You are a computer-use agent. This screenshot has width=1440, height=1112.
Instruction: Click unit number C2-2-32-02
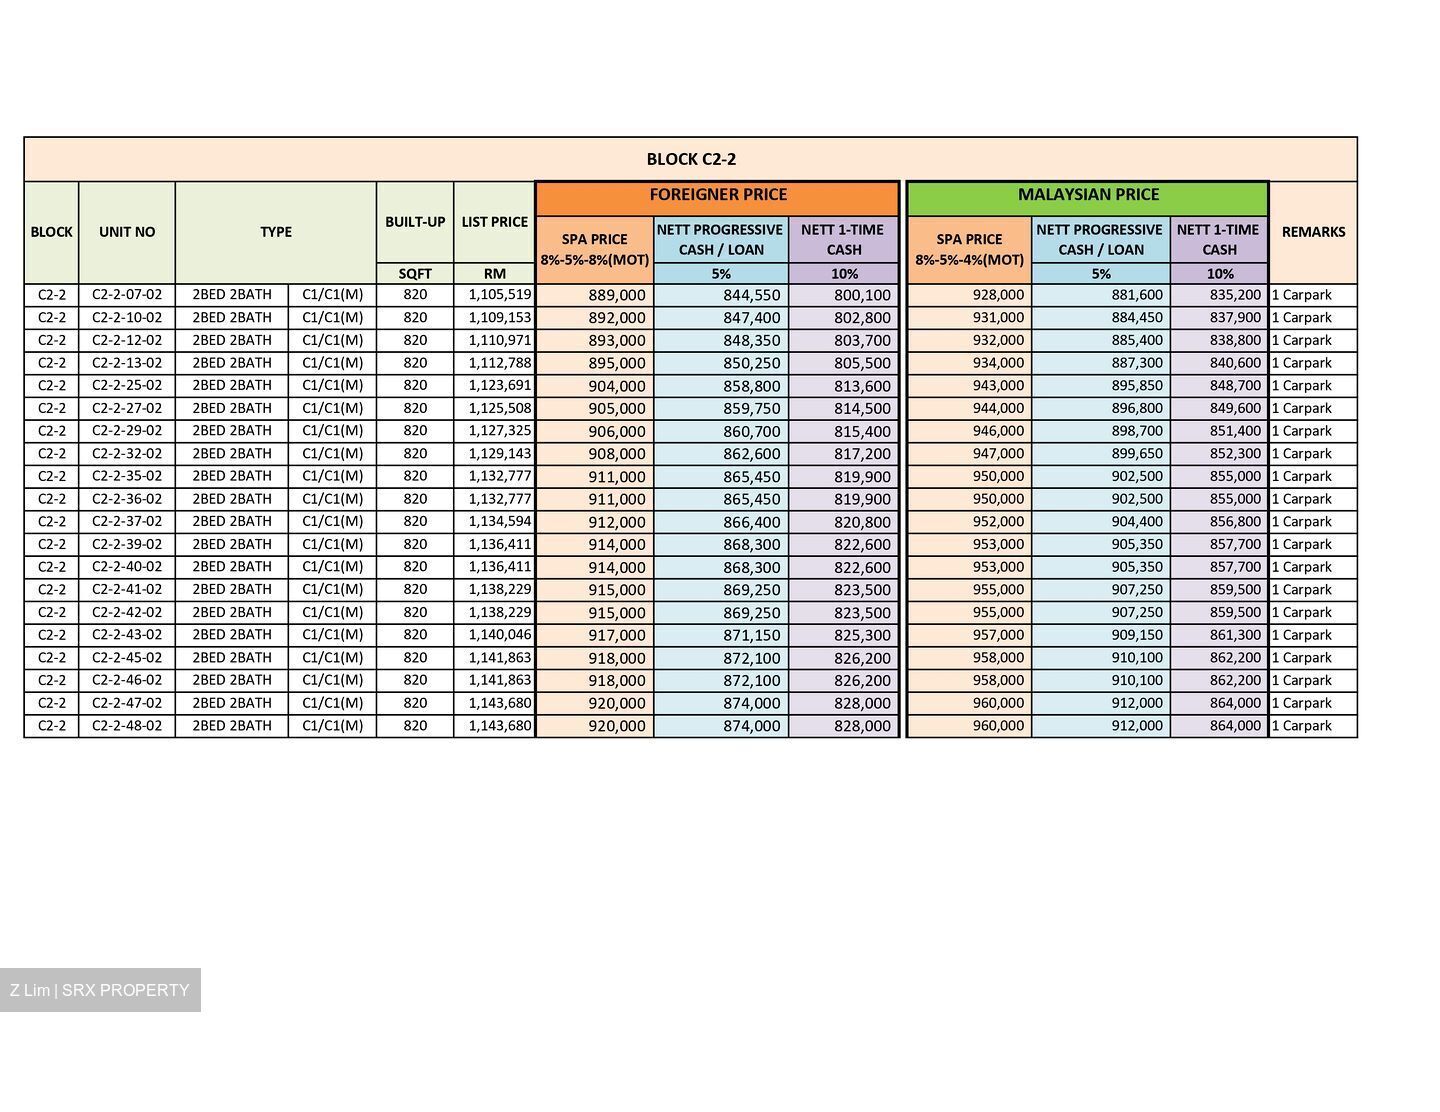[x=127, y=454]
